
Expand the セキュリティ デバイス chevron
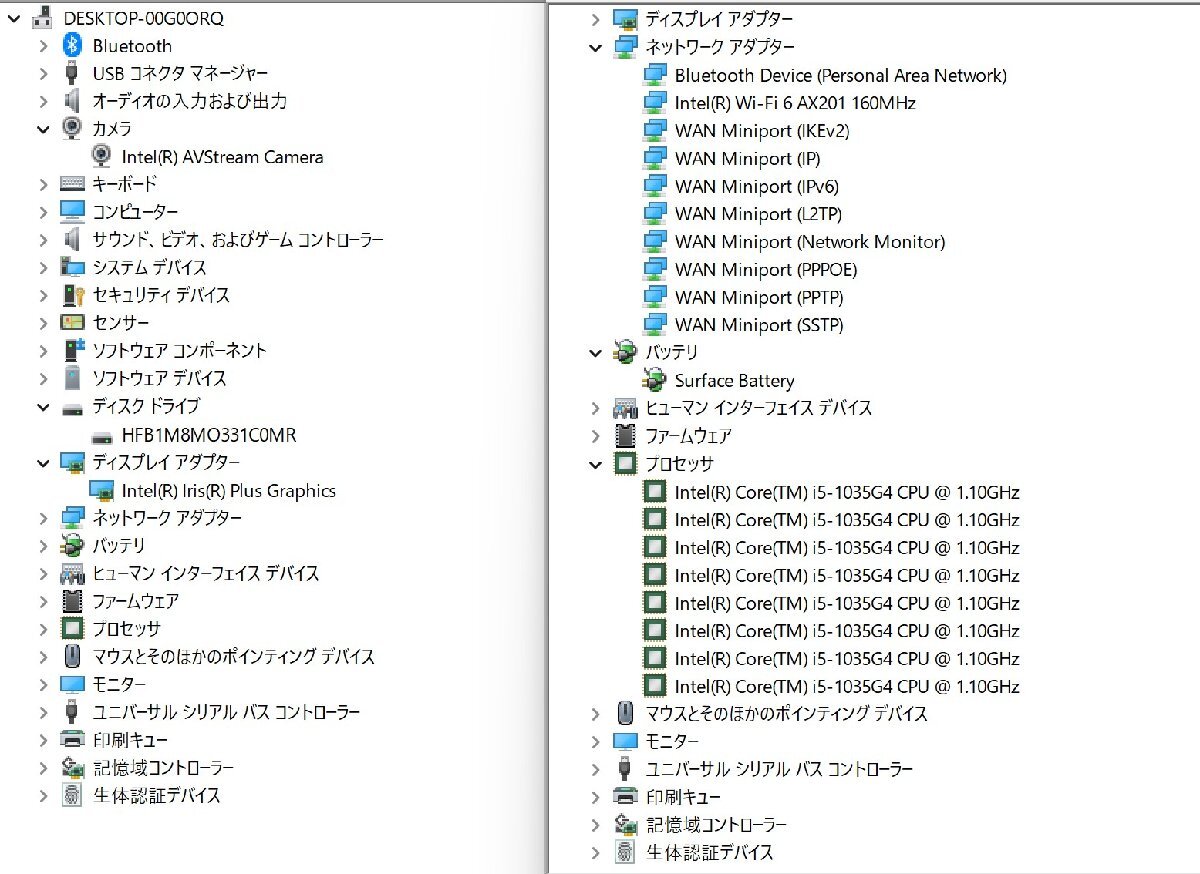click(x=43, y=295)
